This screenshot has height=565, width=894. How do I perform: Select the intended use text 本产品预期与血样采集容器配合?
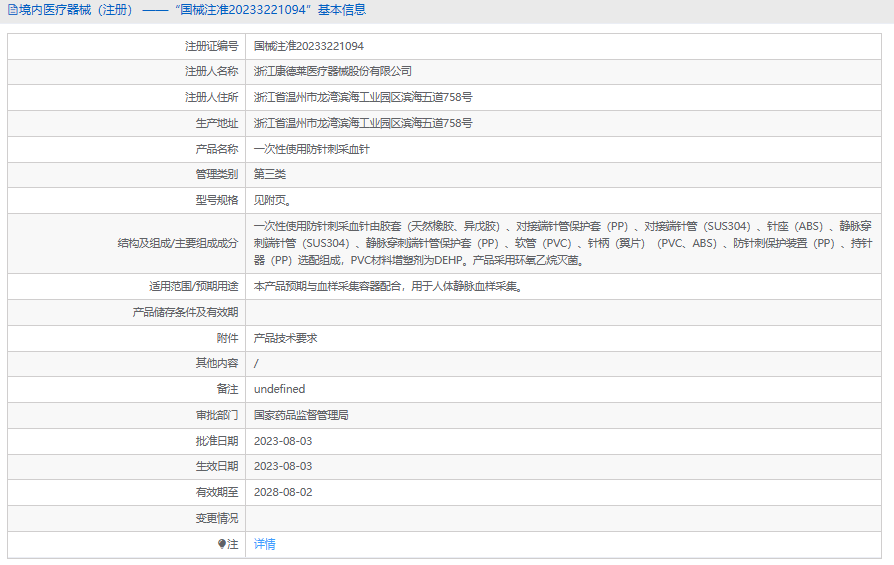click(x=389, y=286)
